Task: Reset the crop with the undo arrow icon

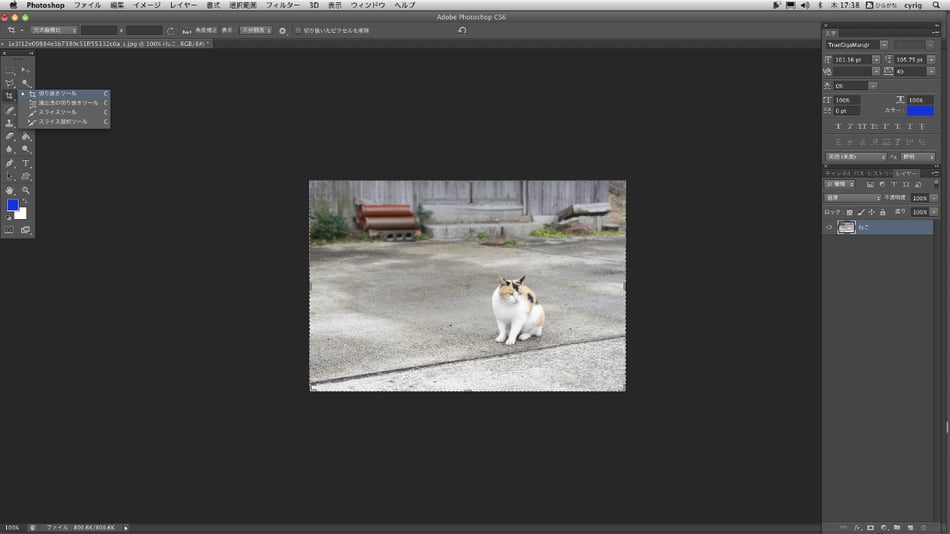Action: pos(461,31)
